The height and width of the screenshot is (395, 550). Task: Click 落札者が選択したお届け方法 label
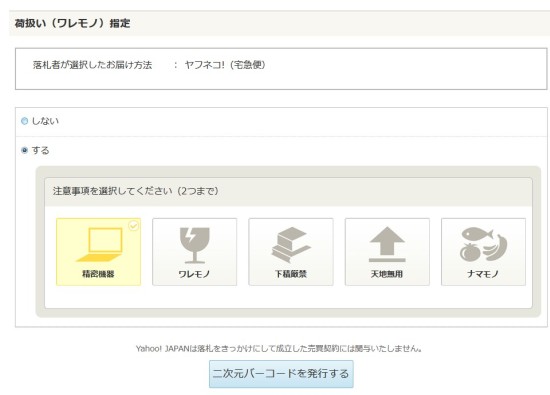(x=93, y=65)
